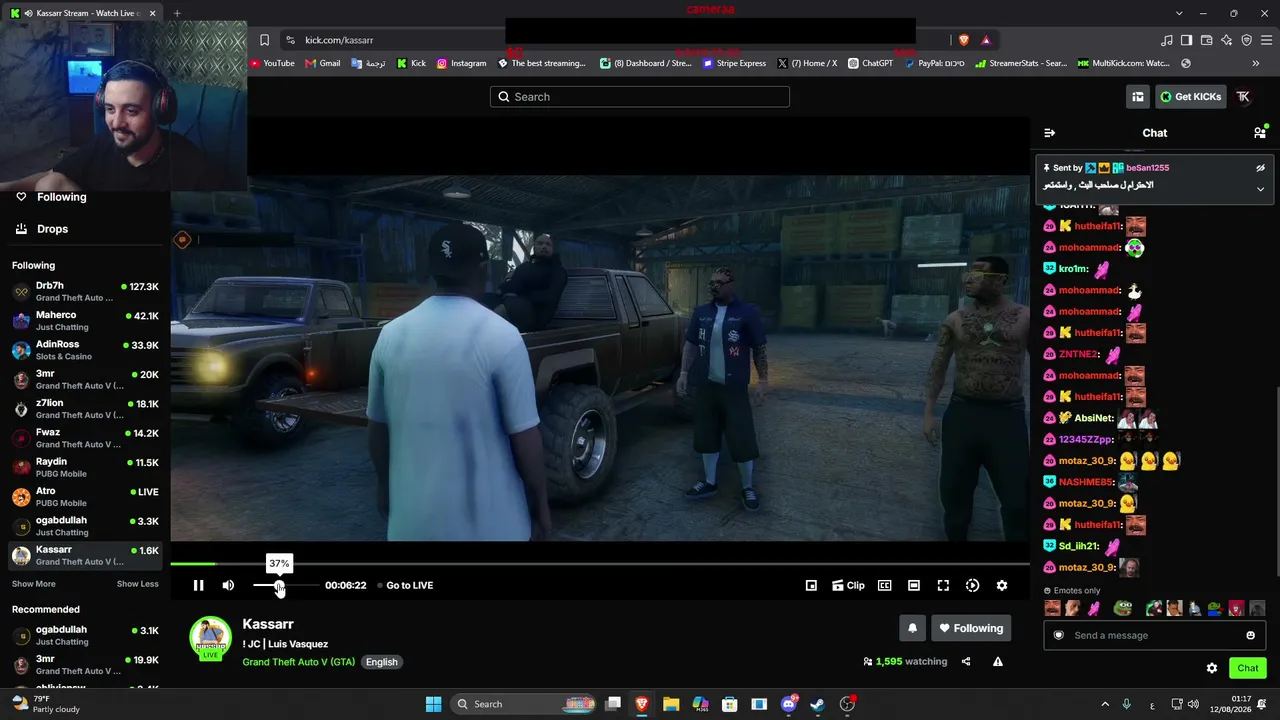This screenshot has width=1280, height=720.
Task: Insert the green Pepe frog emote
Action: [1123, 608]
